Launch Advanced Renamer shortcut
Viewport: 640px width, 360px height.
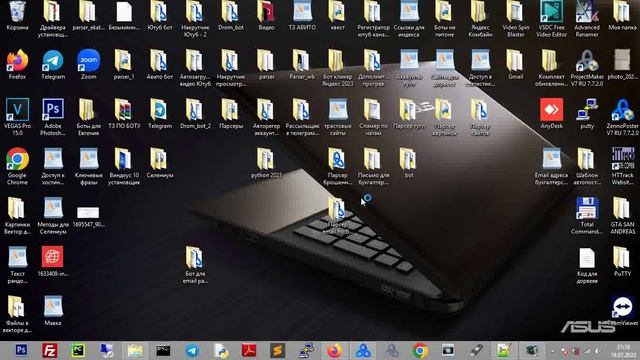coord(587,12)
